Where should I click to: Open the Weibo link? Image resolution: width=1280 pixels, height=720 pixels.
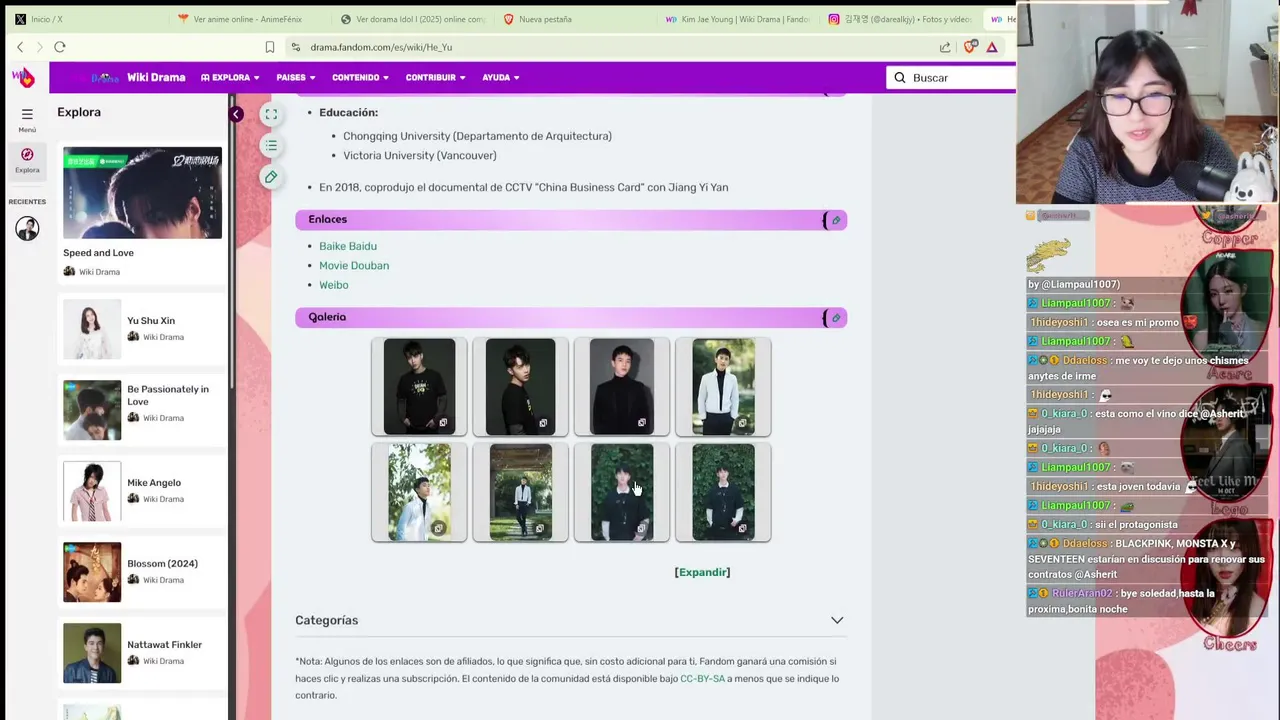[334, 285]
